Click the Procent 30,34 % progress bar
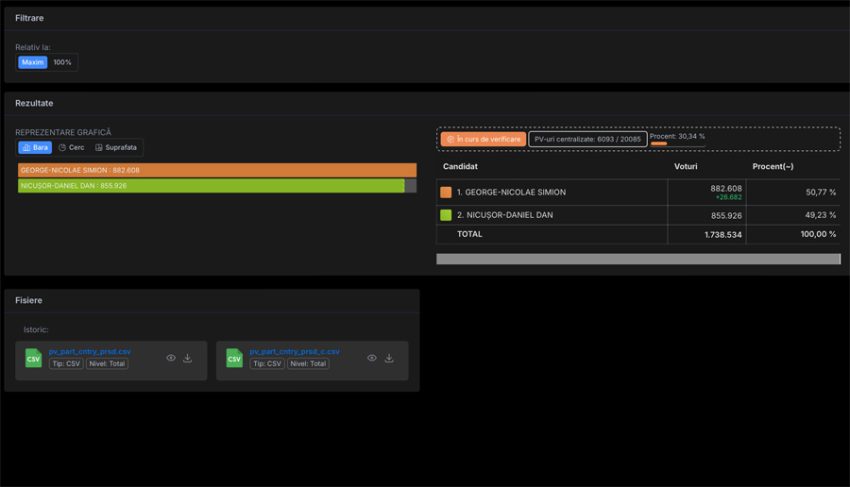This screenshot has width=850, height=487. point(677,144)
